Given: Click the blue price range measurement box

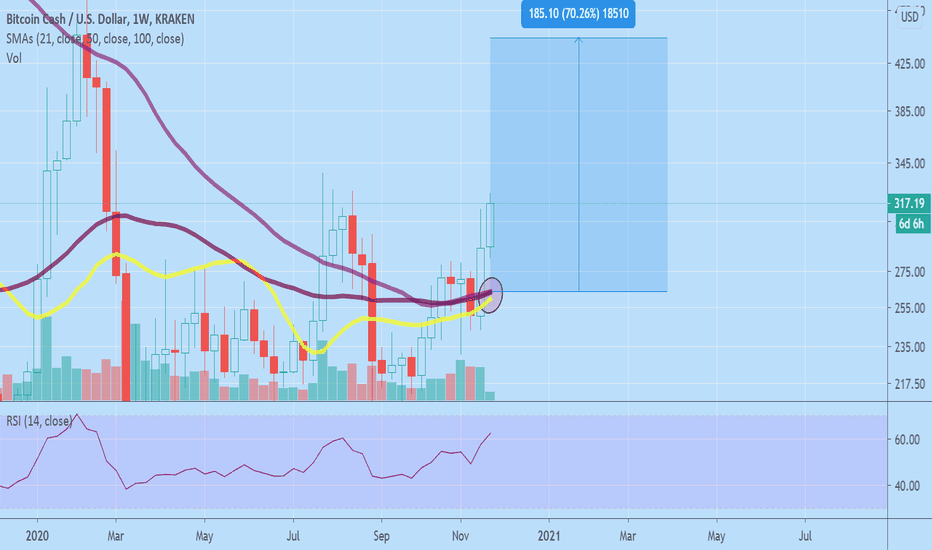Looking at the screenshot, I should pyautogui.click(x=578, y=165).
